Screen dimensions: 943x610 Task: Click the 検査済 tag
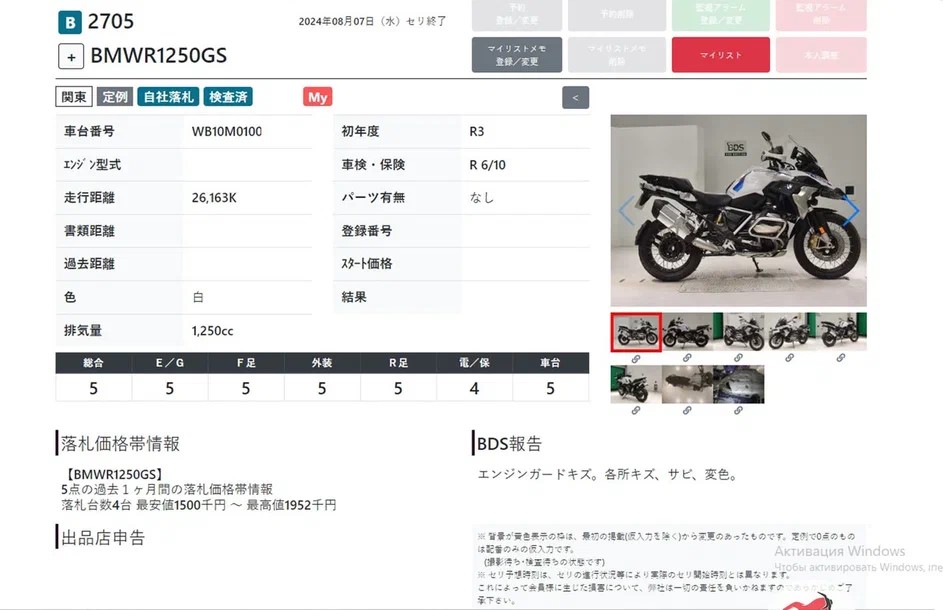pyautogui.click(x=228, y=97)
